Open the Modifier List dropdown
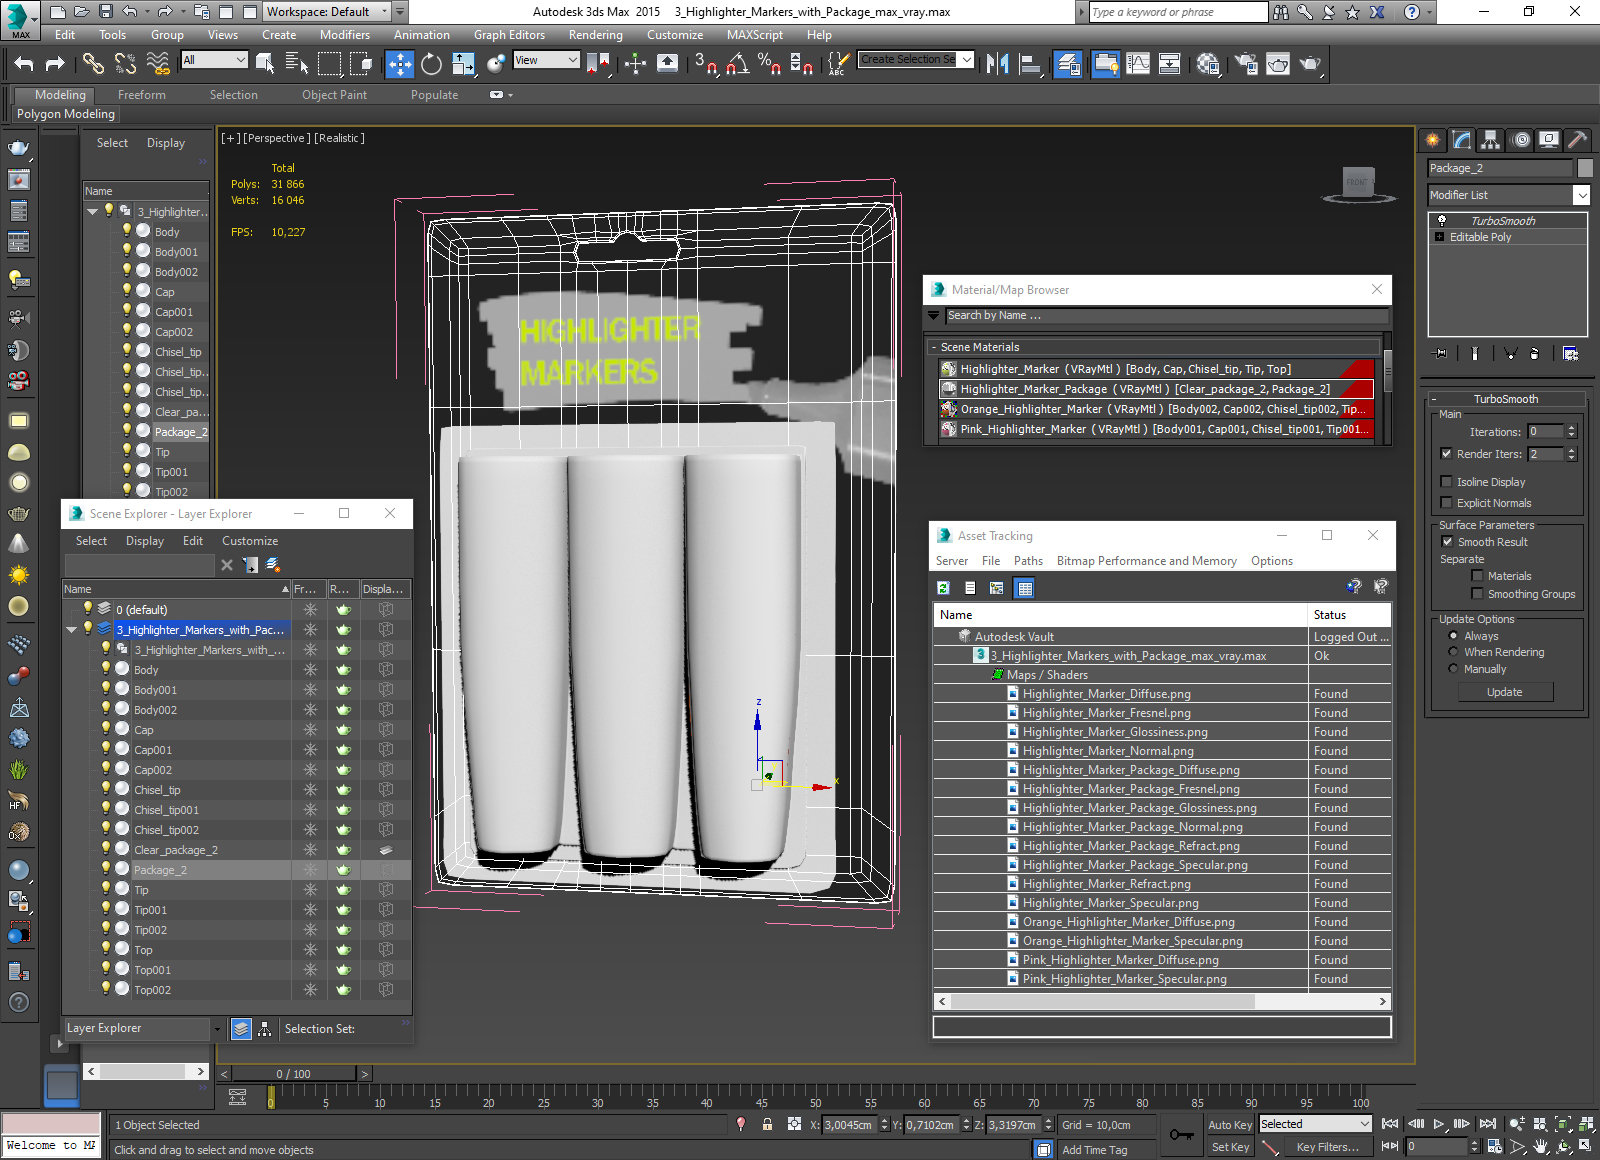 click(x=1508, y=195)
